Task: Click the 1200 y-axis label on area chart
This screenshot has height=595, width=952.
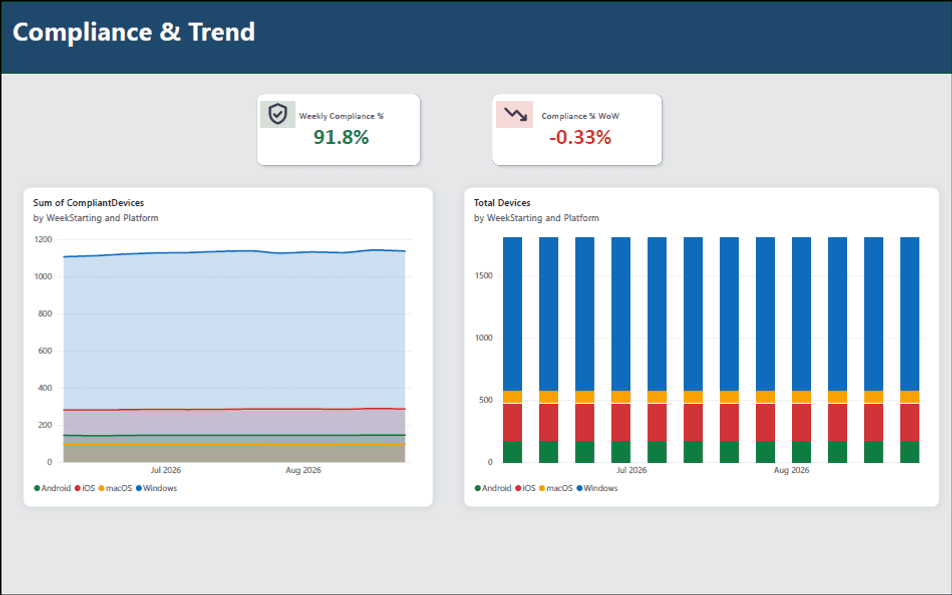Action: (x=44, y=239)
